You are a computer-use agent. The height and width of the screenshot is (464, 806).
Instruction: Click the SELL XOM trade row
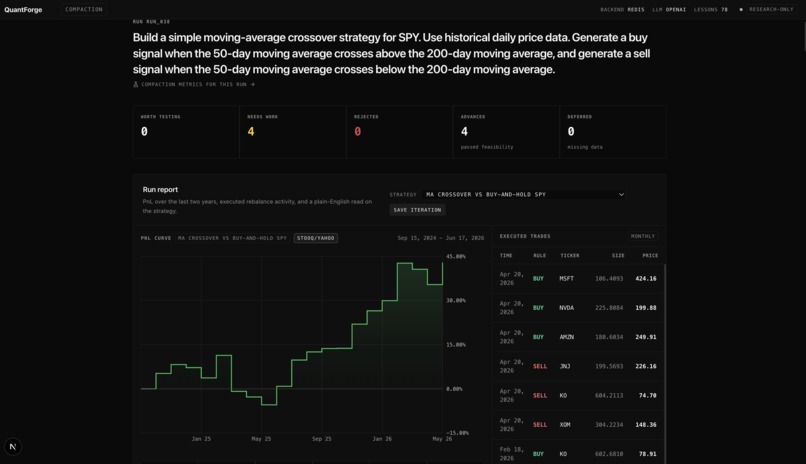(x=578, y=425)
